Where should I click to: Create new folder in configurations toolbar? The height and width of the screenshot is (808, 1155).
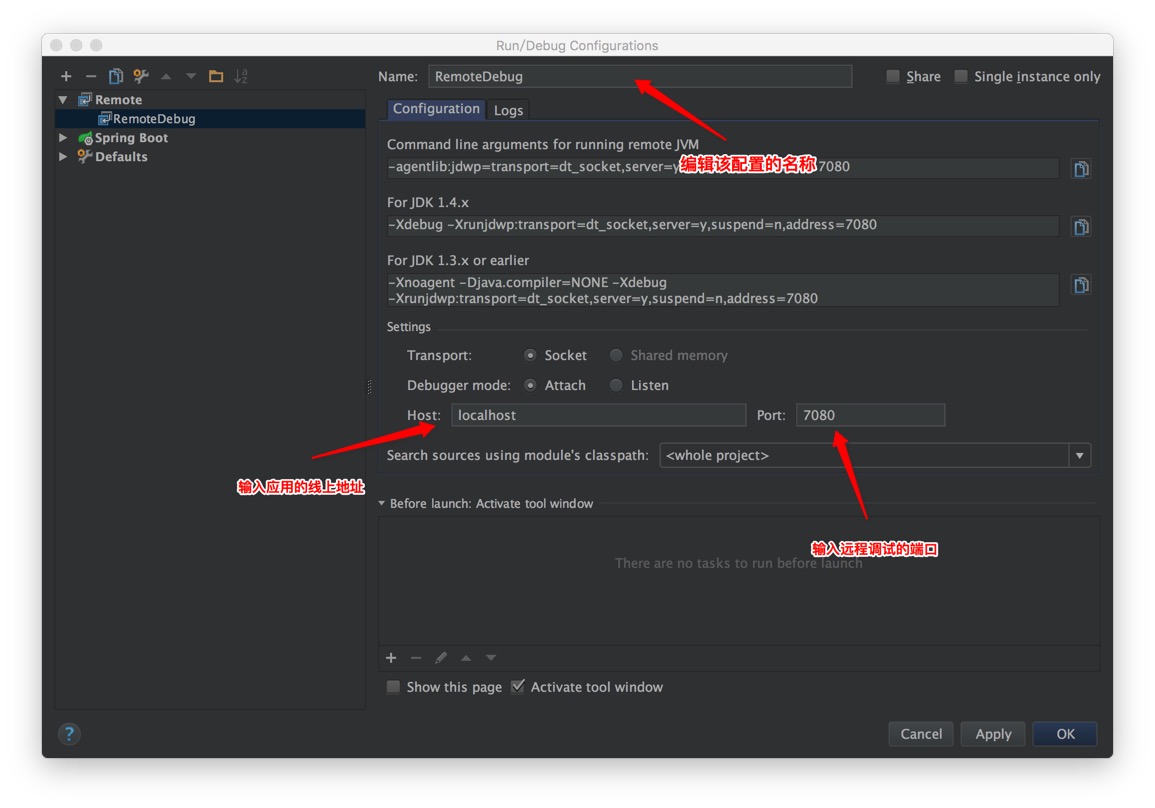216,76
